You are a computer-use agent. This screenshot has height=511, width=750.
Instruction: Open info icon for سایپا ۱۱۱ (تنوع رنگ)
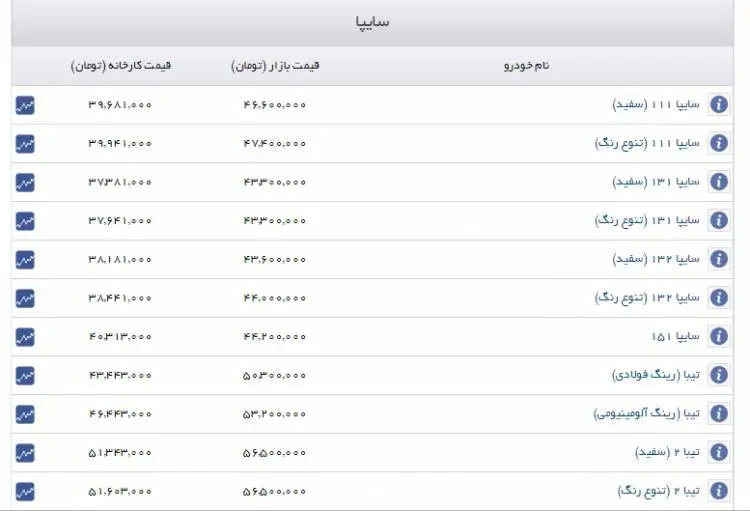(x=718, y=143)
